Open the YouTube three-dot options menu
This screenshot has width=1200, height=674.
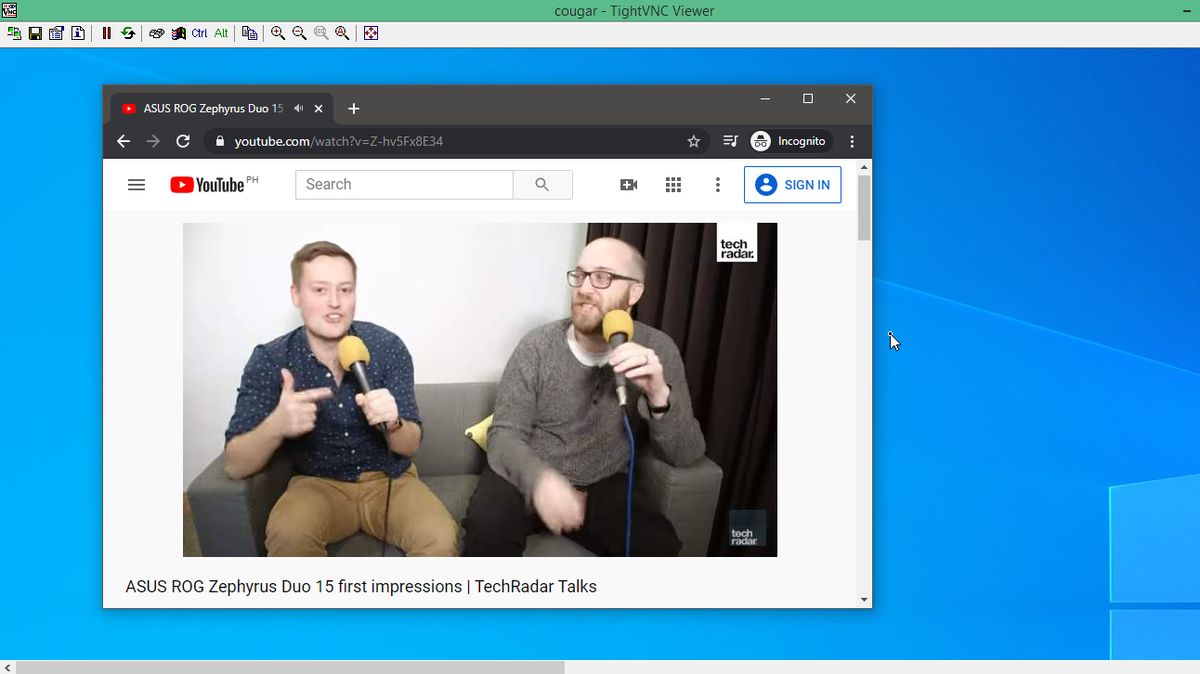click(718, 184)
